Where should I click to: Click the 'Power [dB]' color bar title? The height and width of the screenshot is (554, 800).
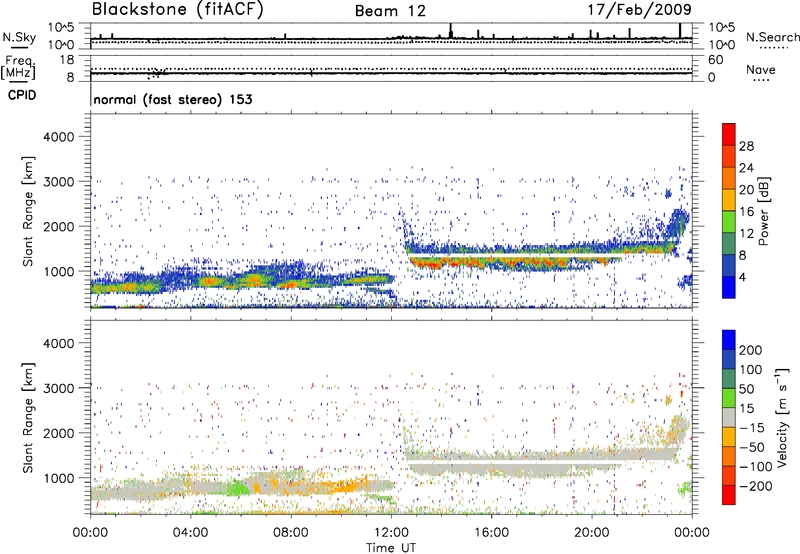[x=764, y=211]
